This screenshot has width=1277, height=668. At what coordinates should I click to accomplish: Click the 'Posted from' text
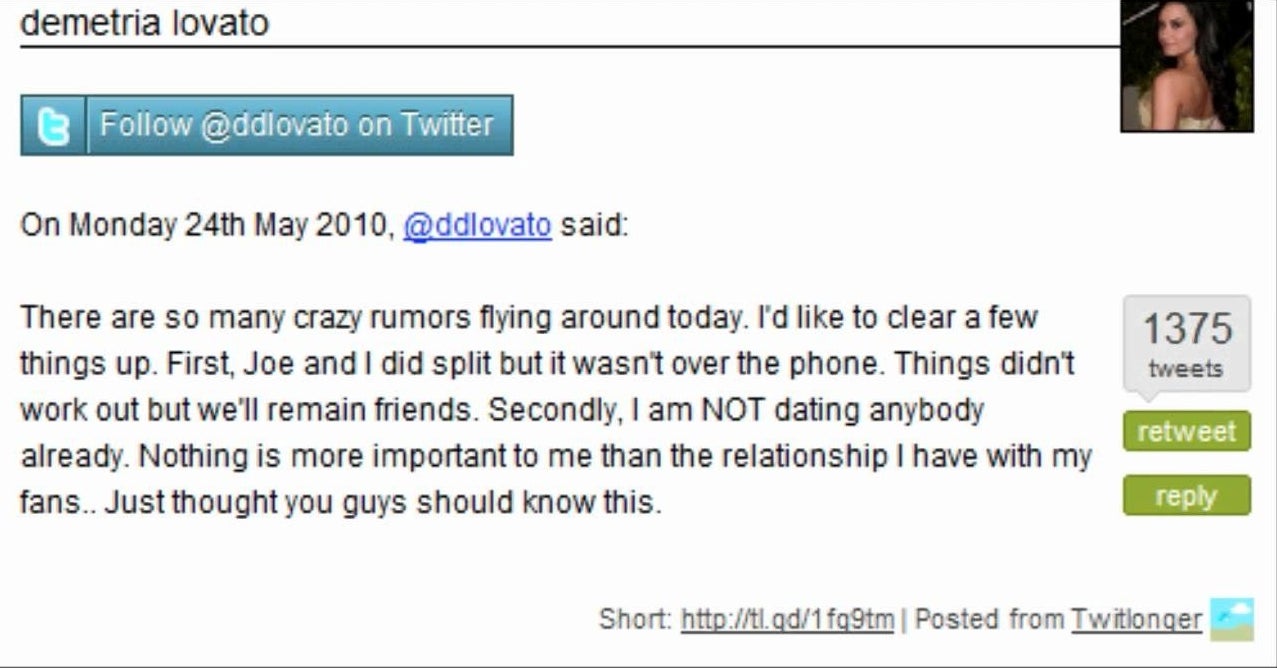(989, 620)
